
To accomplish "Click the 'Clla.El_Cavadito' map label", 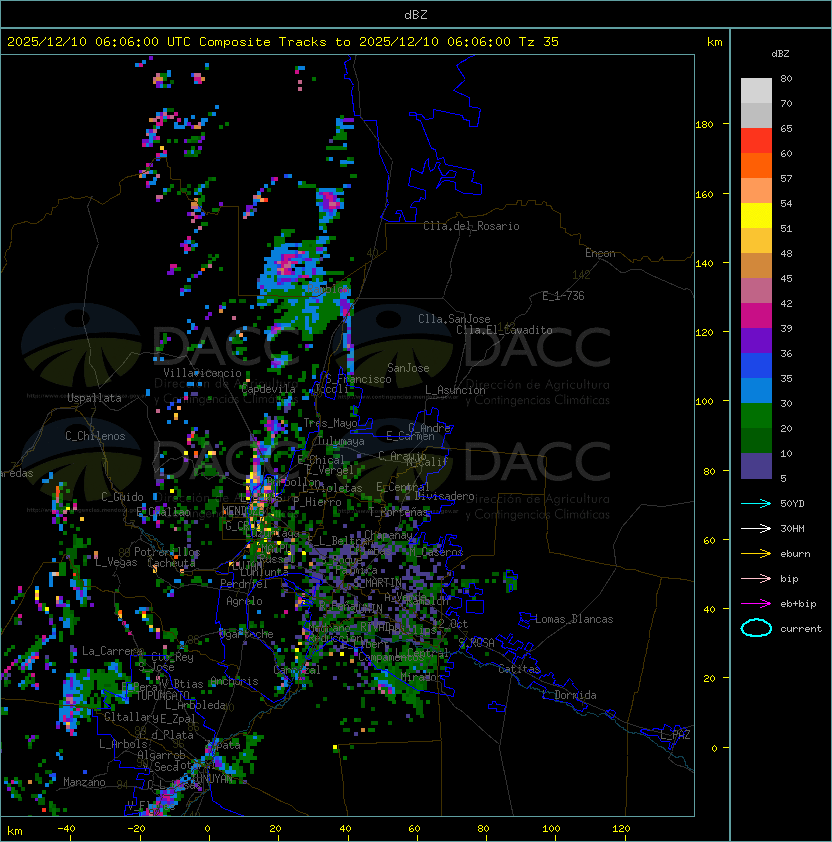I will pos(504,330).
